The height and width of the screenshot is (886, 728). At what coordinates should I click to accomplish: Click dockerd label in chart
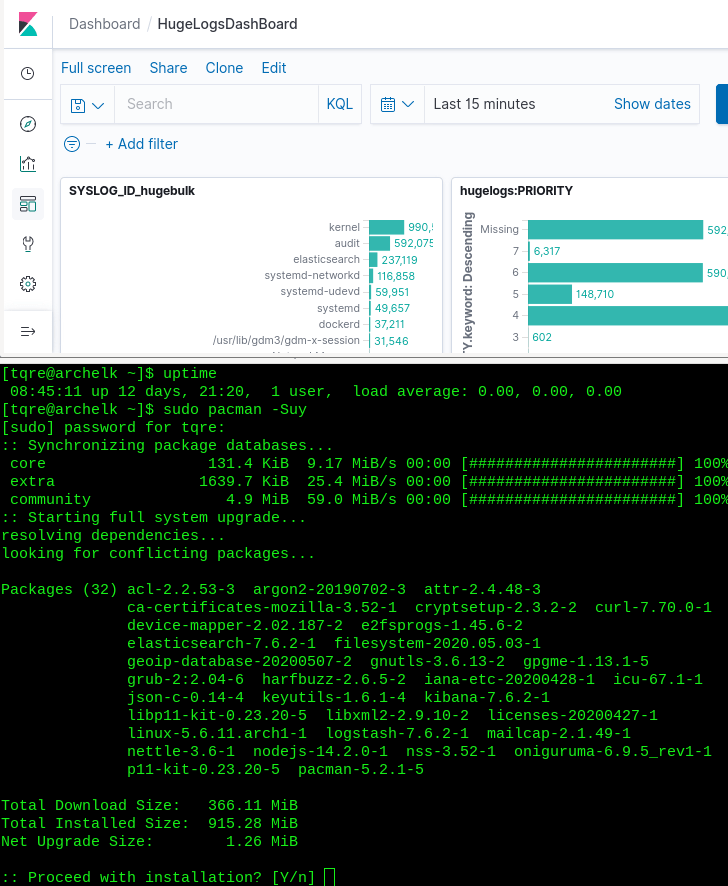coord(339,324)
